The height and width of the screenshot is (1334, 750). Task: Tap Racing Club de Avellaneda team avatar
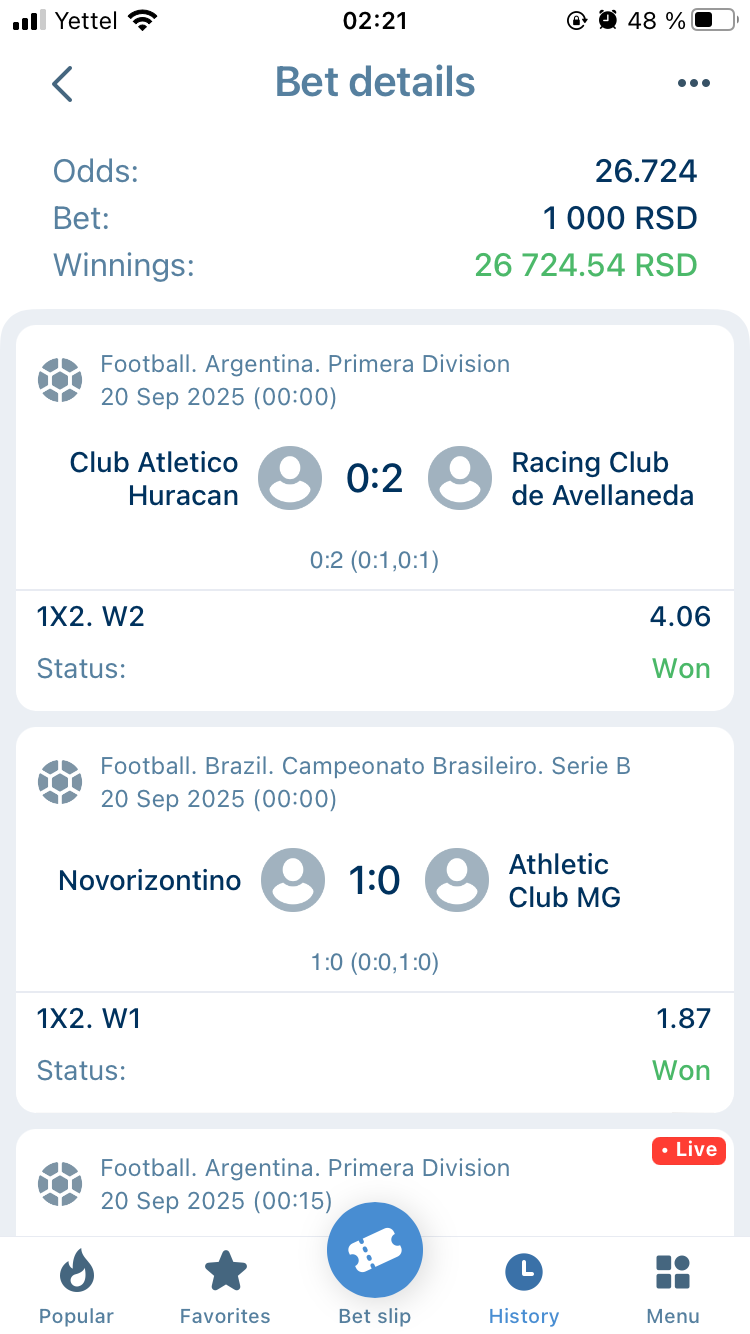pos(460,478)
